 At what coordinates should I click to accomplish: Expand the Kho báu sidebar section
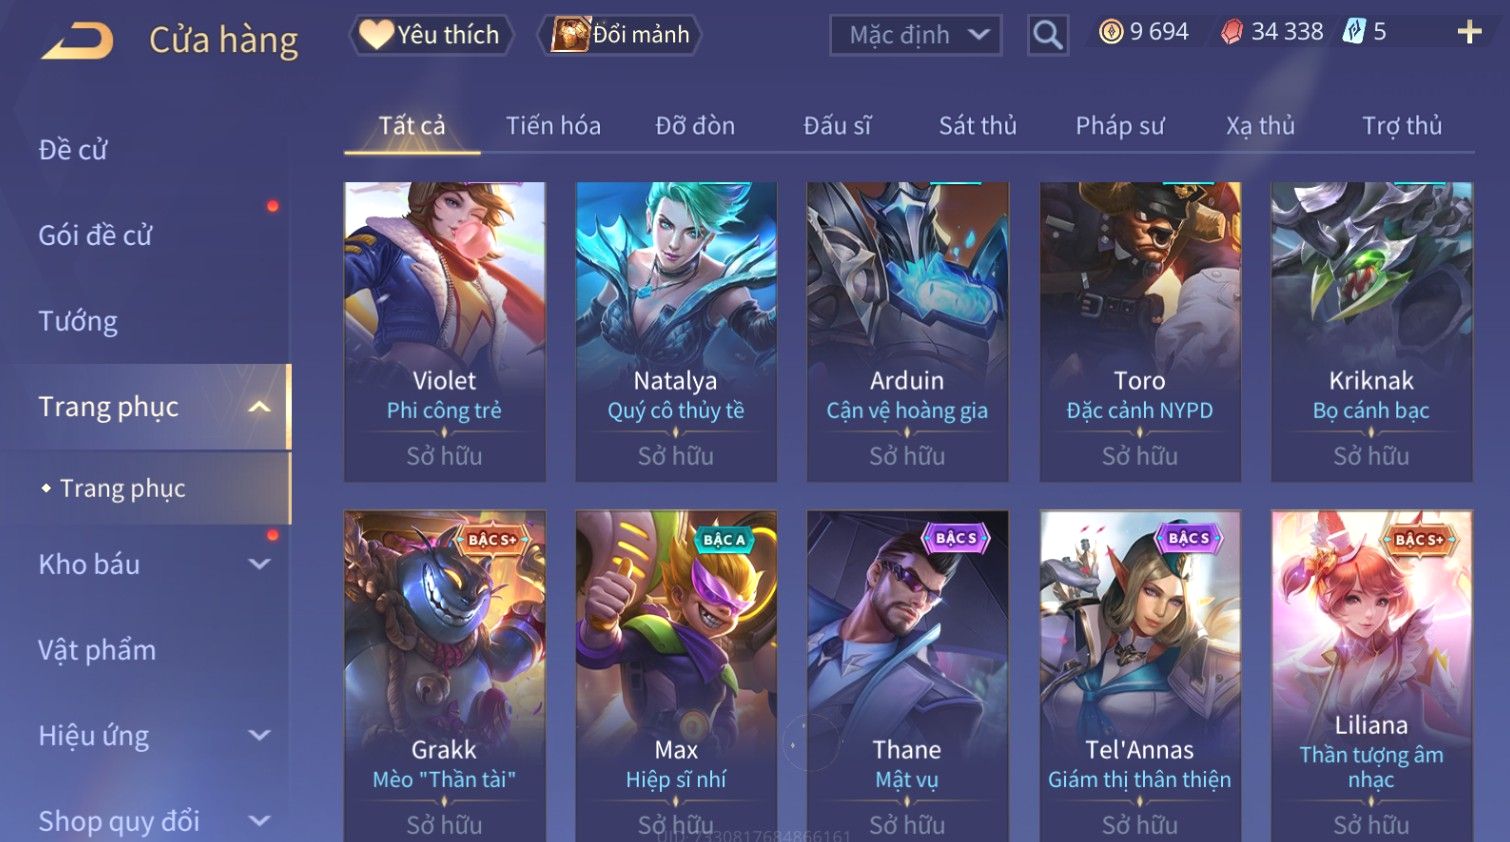pos(259,564)
